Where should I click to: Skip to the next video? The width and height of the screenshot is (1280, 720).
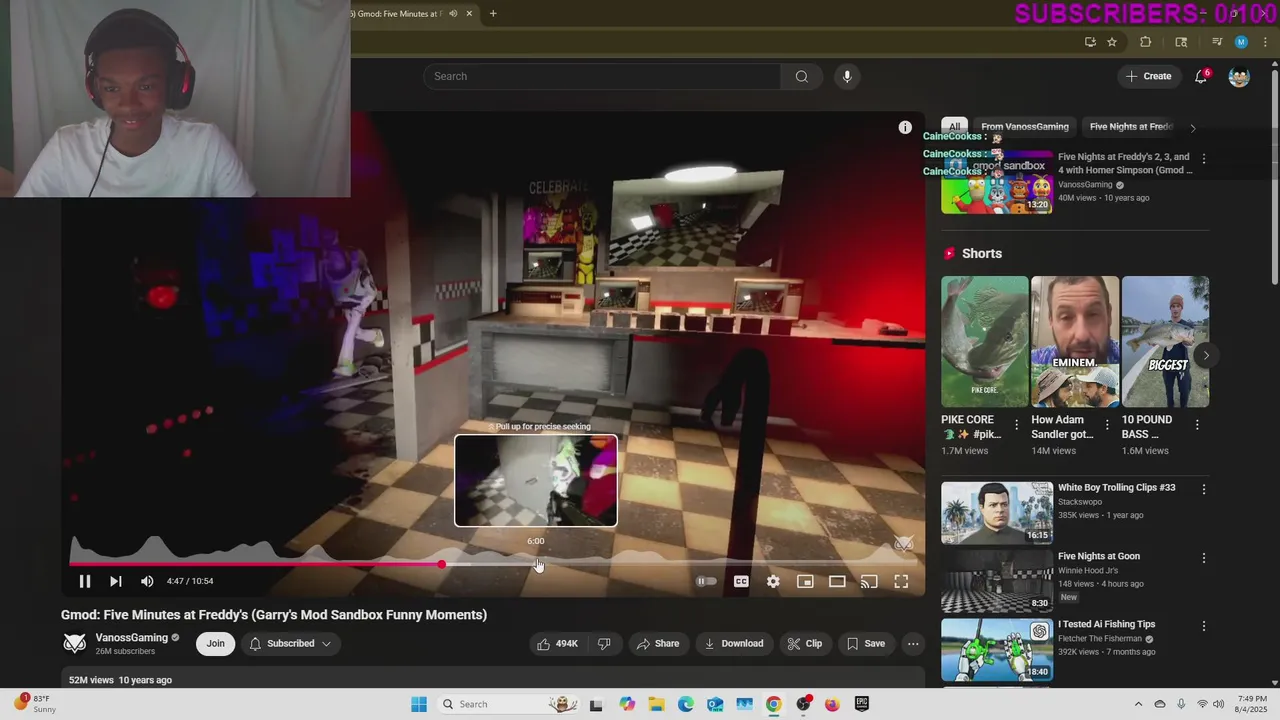tap(116, 581)
